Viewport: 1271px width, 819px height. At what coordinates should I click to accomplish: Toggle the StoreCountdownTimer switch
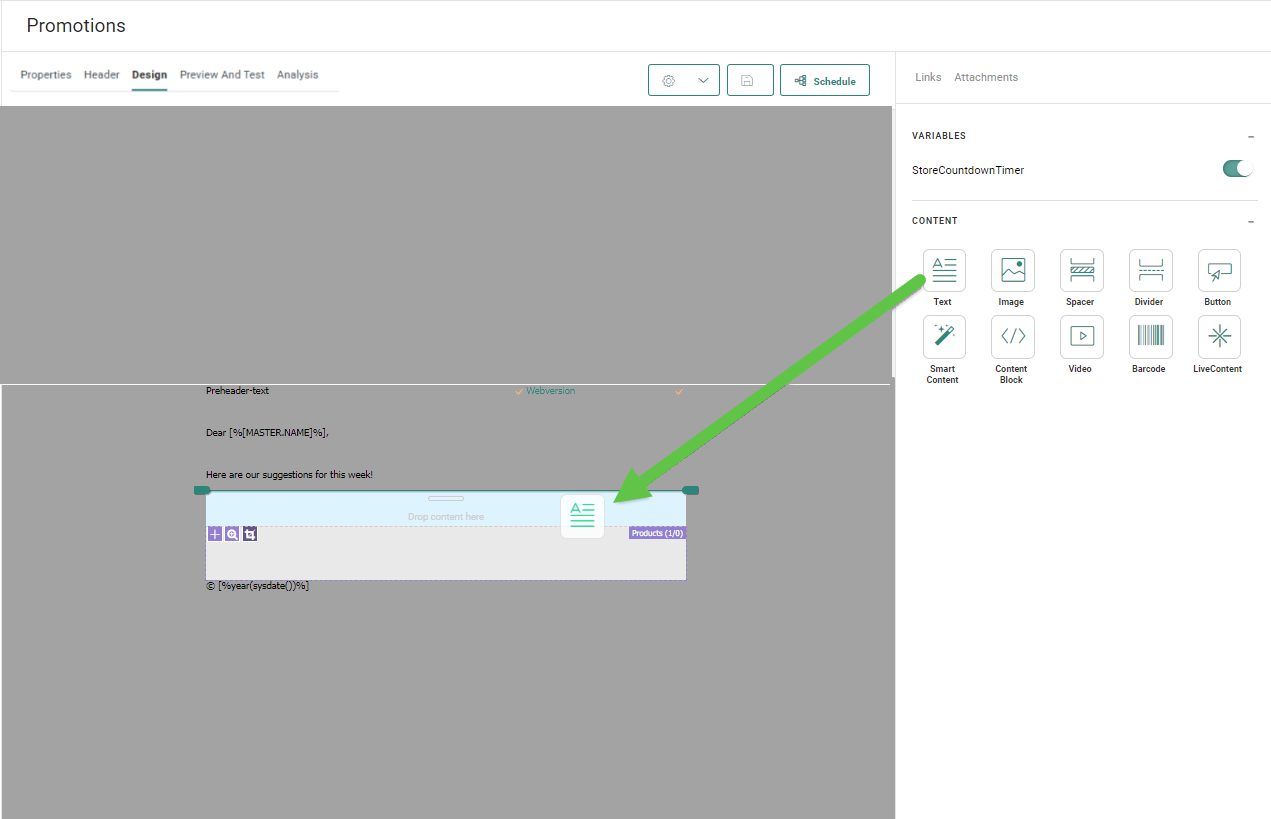pyautogui.click(x=1237, y=169)
